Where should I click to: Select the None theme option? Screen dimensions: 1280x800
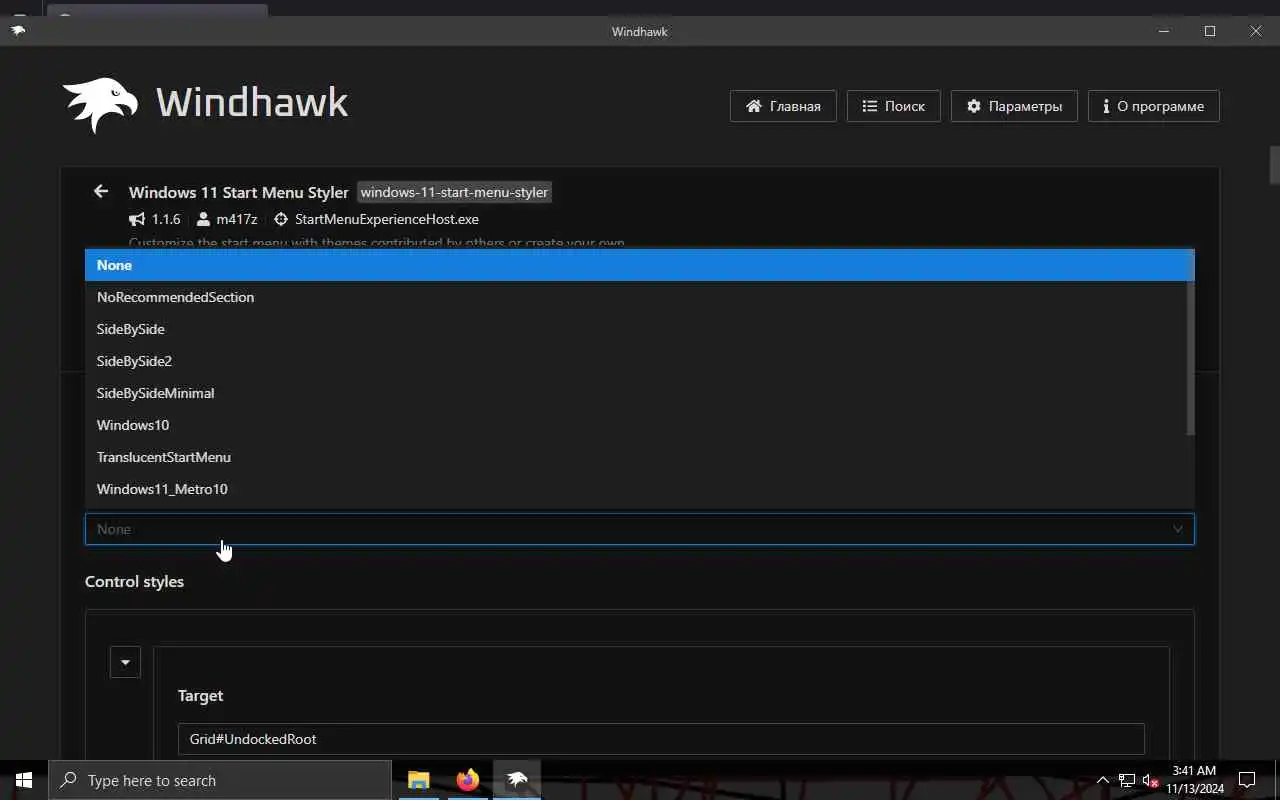coord(639,265)
